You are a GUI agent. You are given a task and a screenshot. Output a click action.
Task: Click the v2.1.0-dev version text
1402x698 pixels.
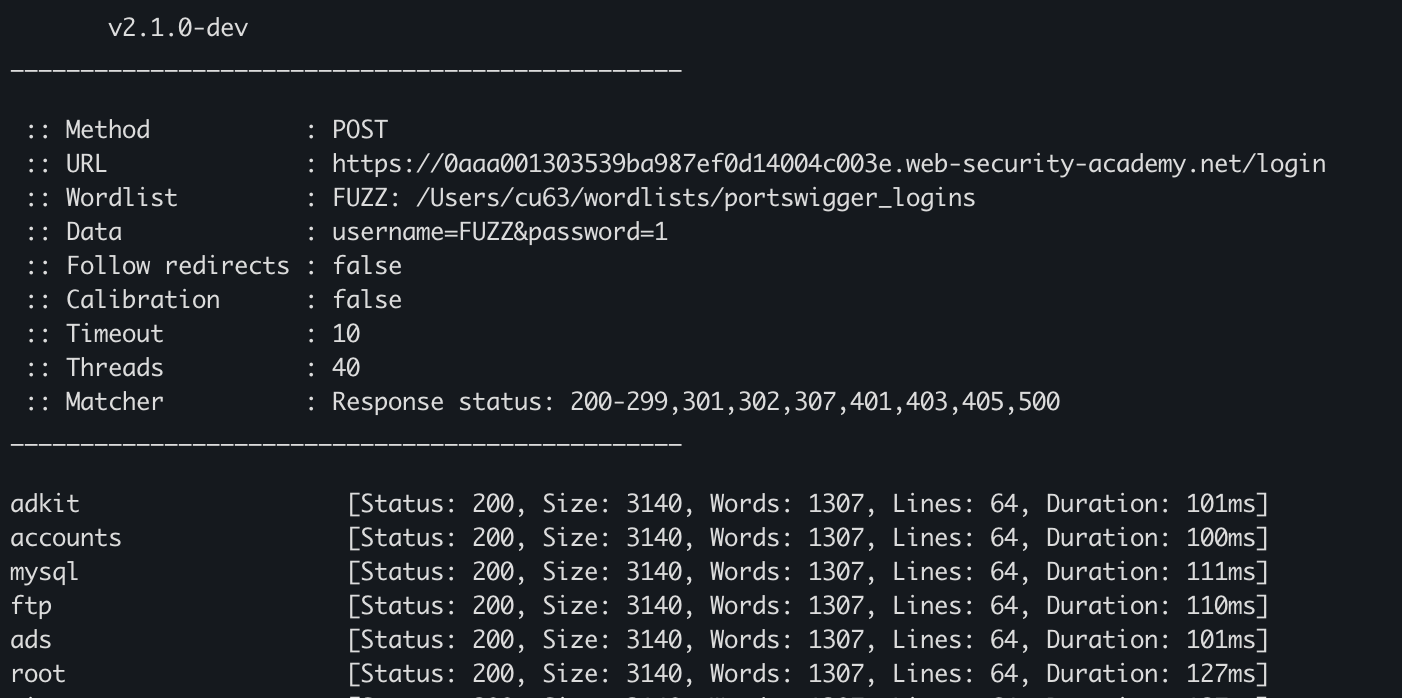(x=177, y=28)
